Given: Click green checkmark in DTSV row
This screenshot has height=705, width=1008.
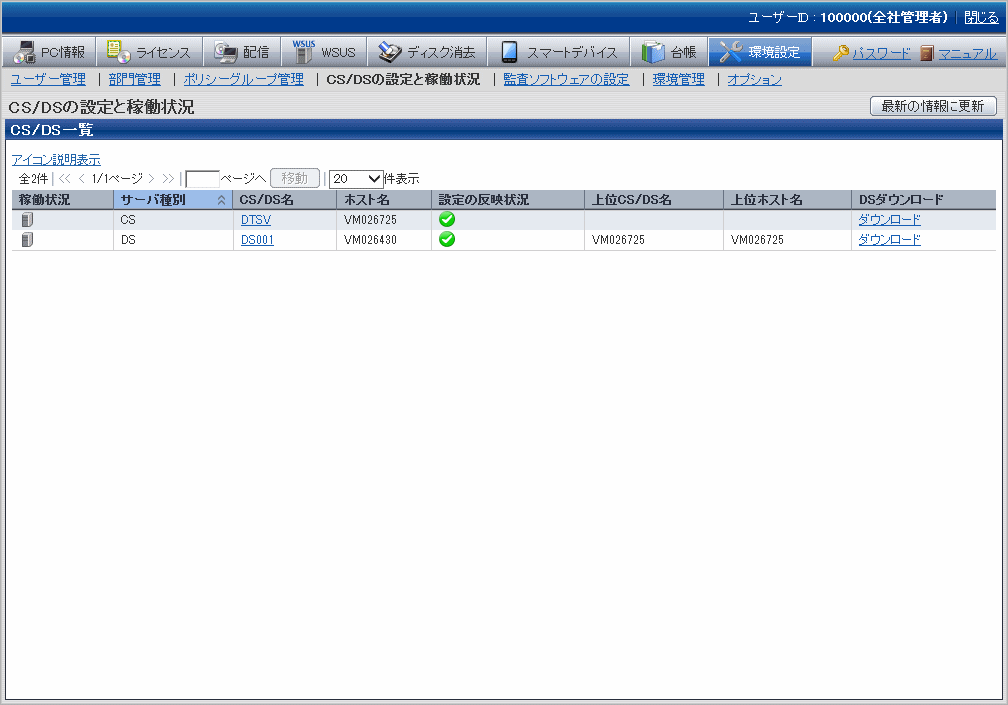Looking at the screenshot, I should pos(447,219).
